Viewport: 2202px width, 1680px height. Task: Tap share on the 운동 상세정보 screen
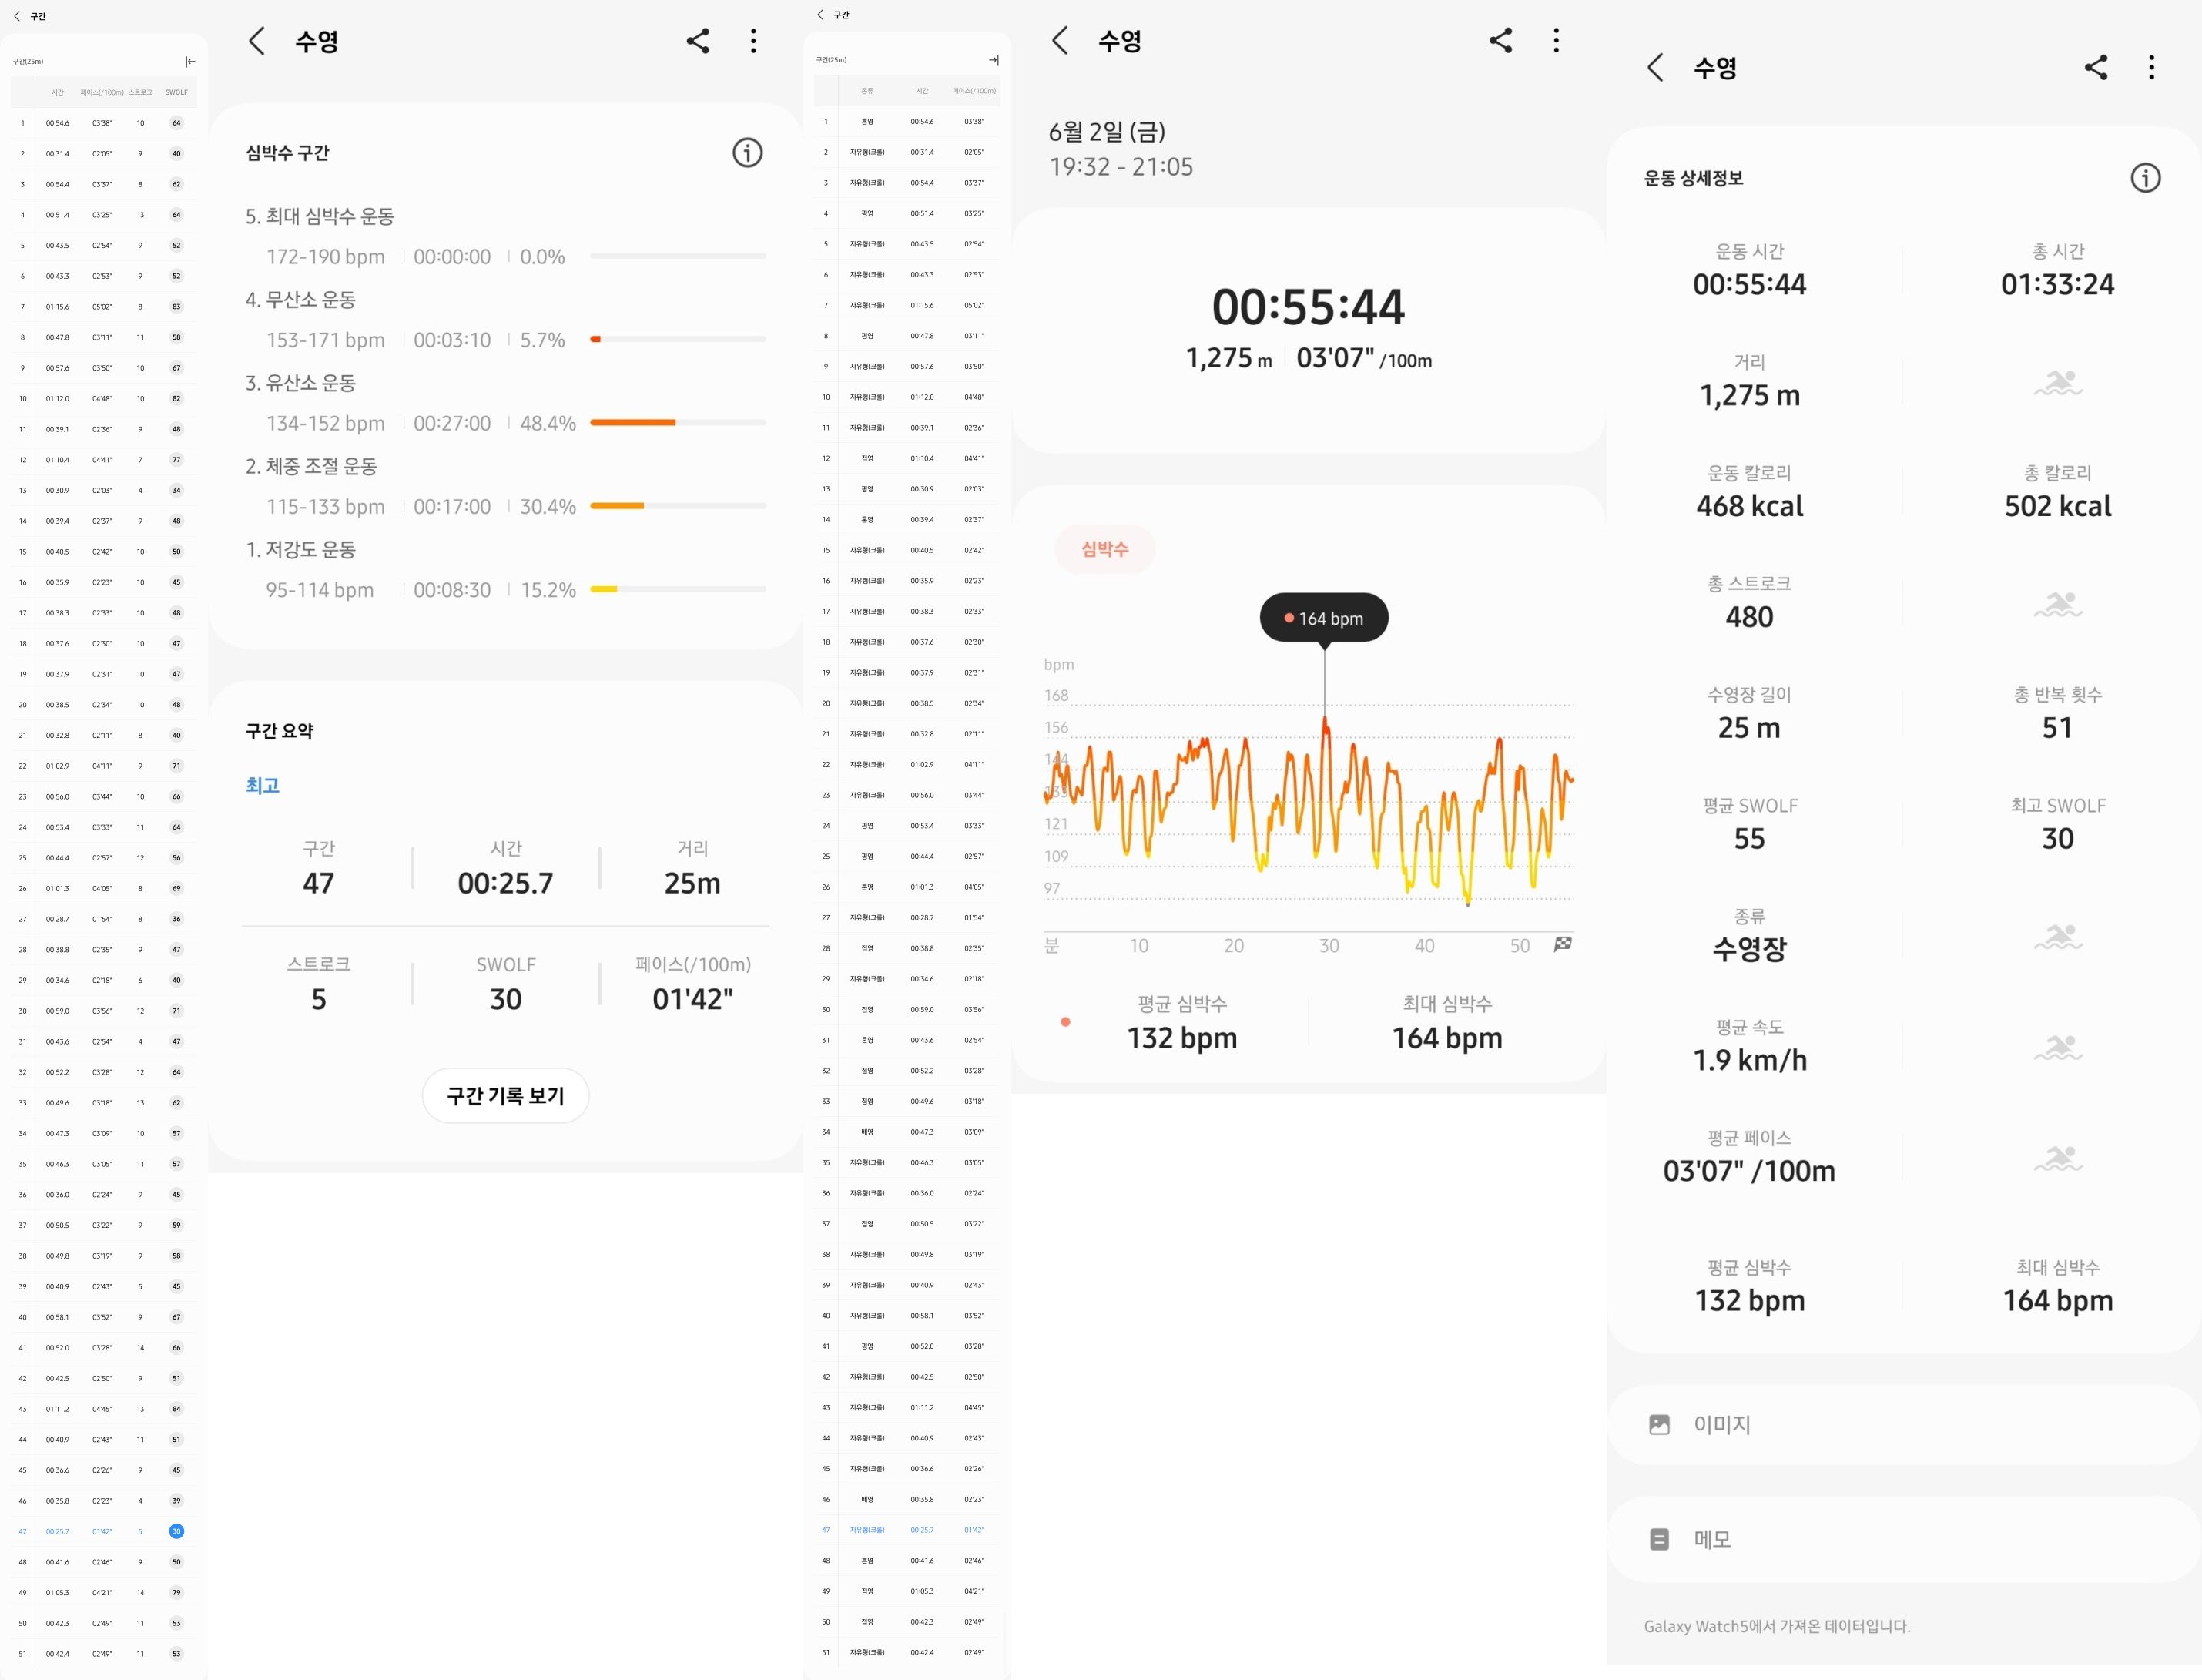tap(2096, 68)
